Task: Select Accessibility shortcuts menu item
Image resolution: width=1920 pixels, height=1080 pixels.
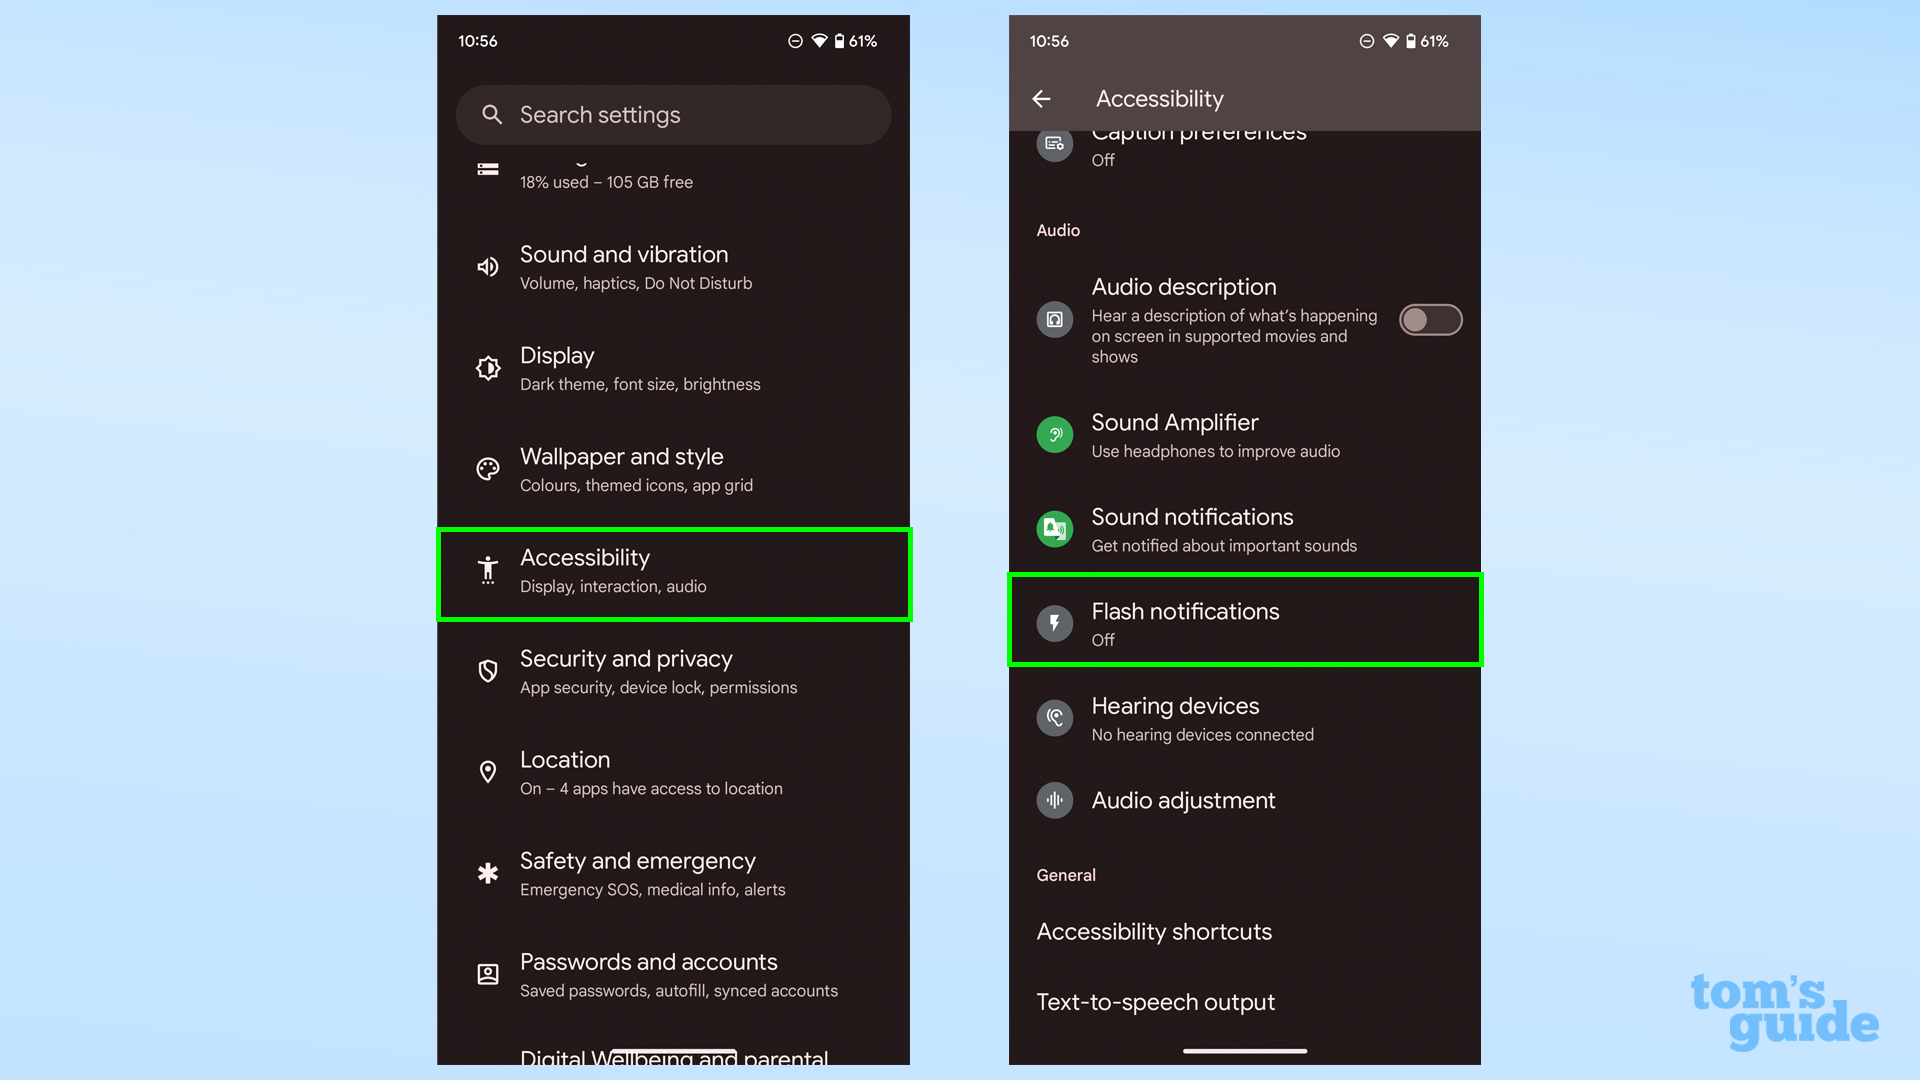Action: (x=1154, y=932)
